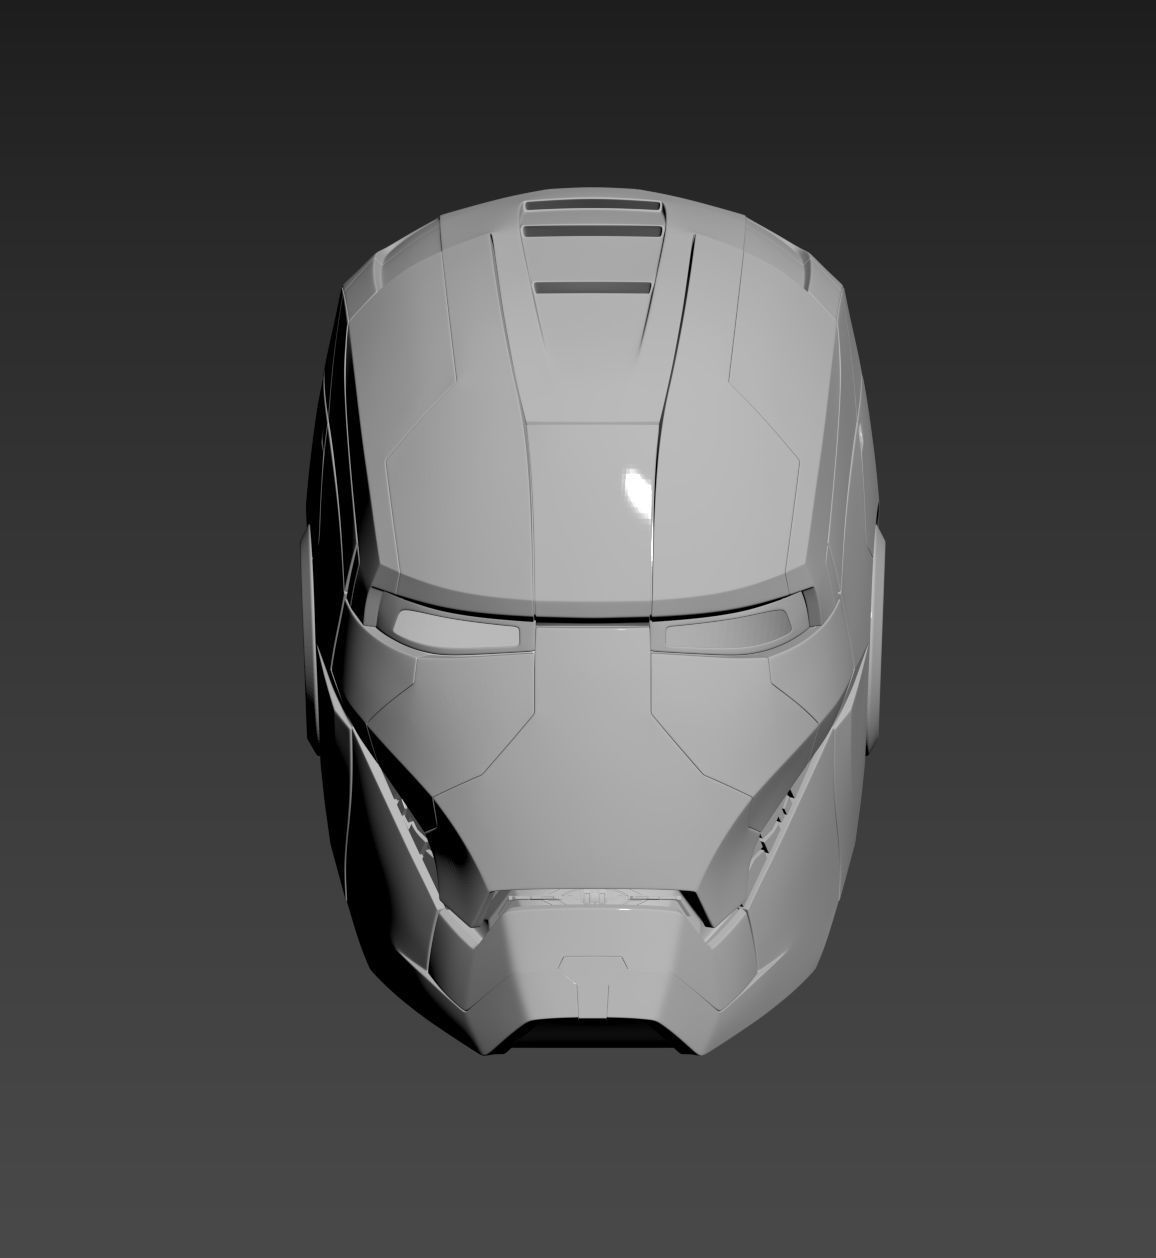Click the helmet's left eye slot
The width and height of the screenshot is (1156, 1258).
pos(455,629)
